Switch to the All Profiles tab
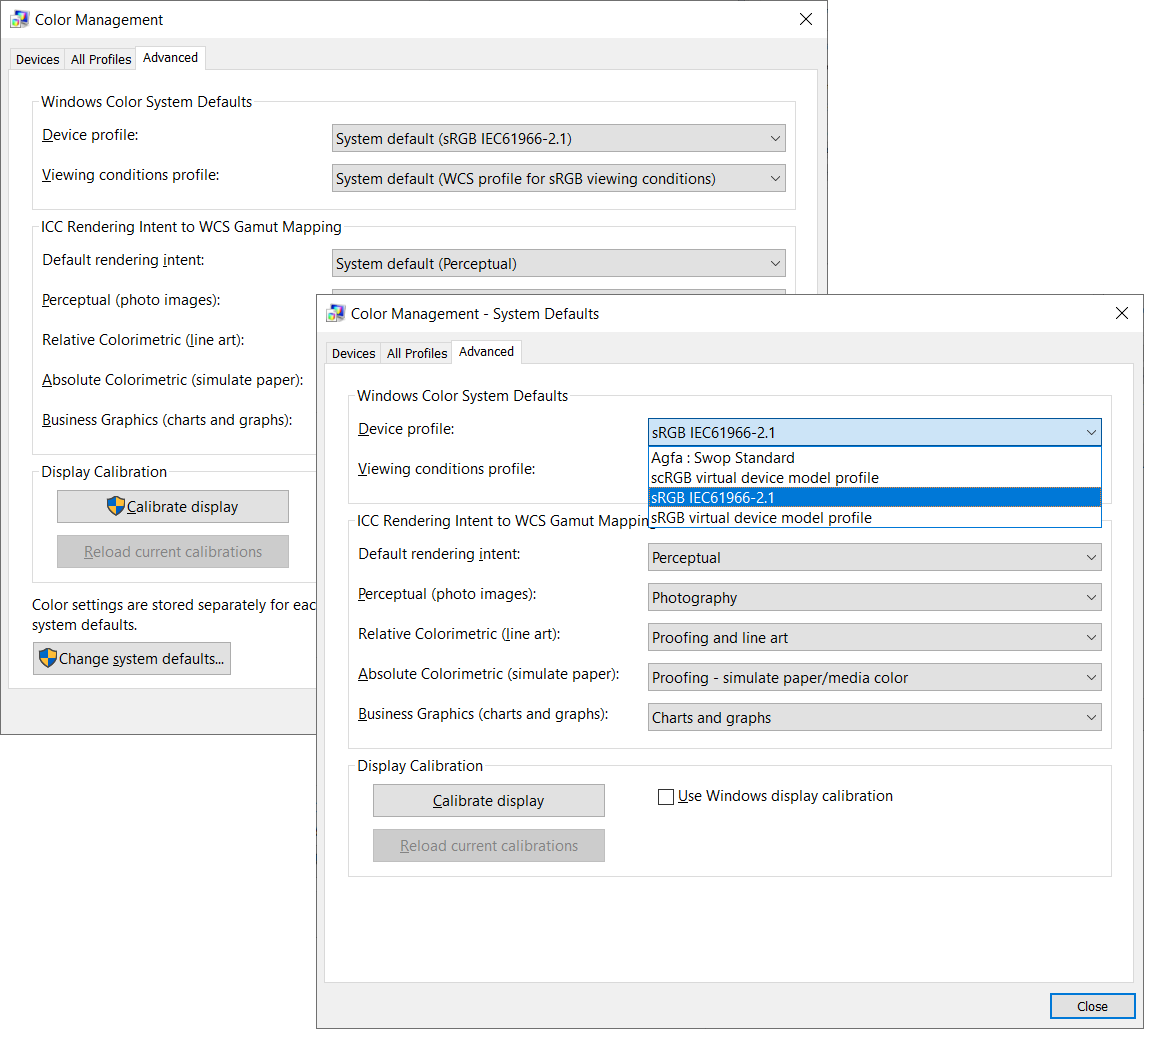Image resolution: width=1164 pixels, height=1052 pixels. (416, 352)
